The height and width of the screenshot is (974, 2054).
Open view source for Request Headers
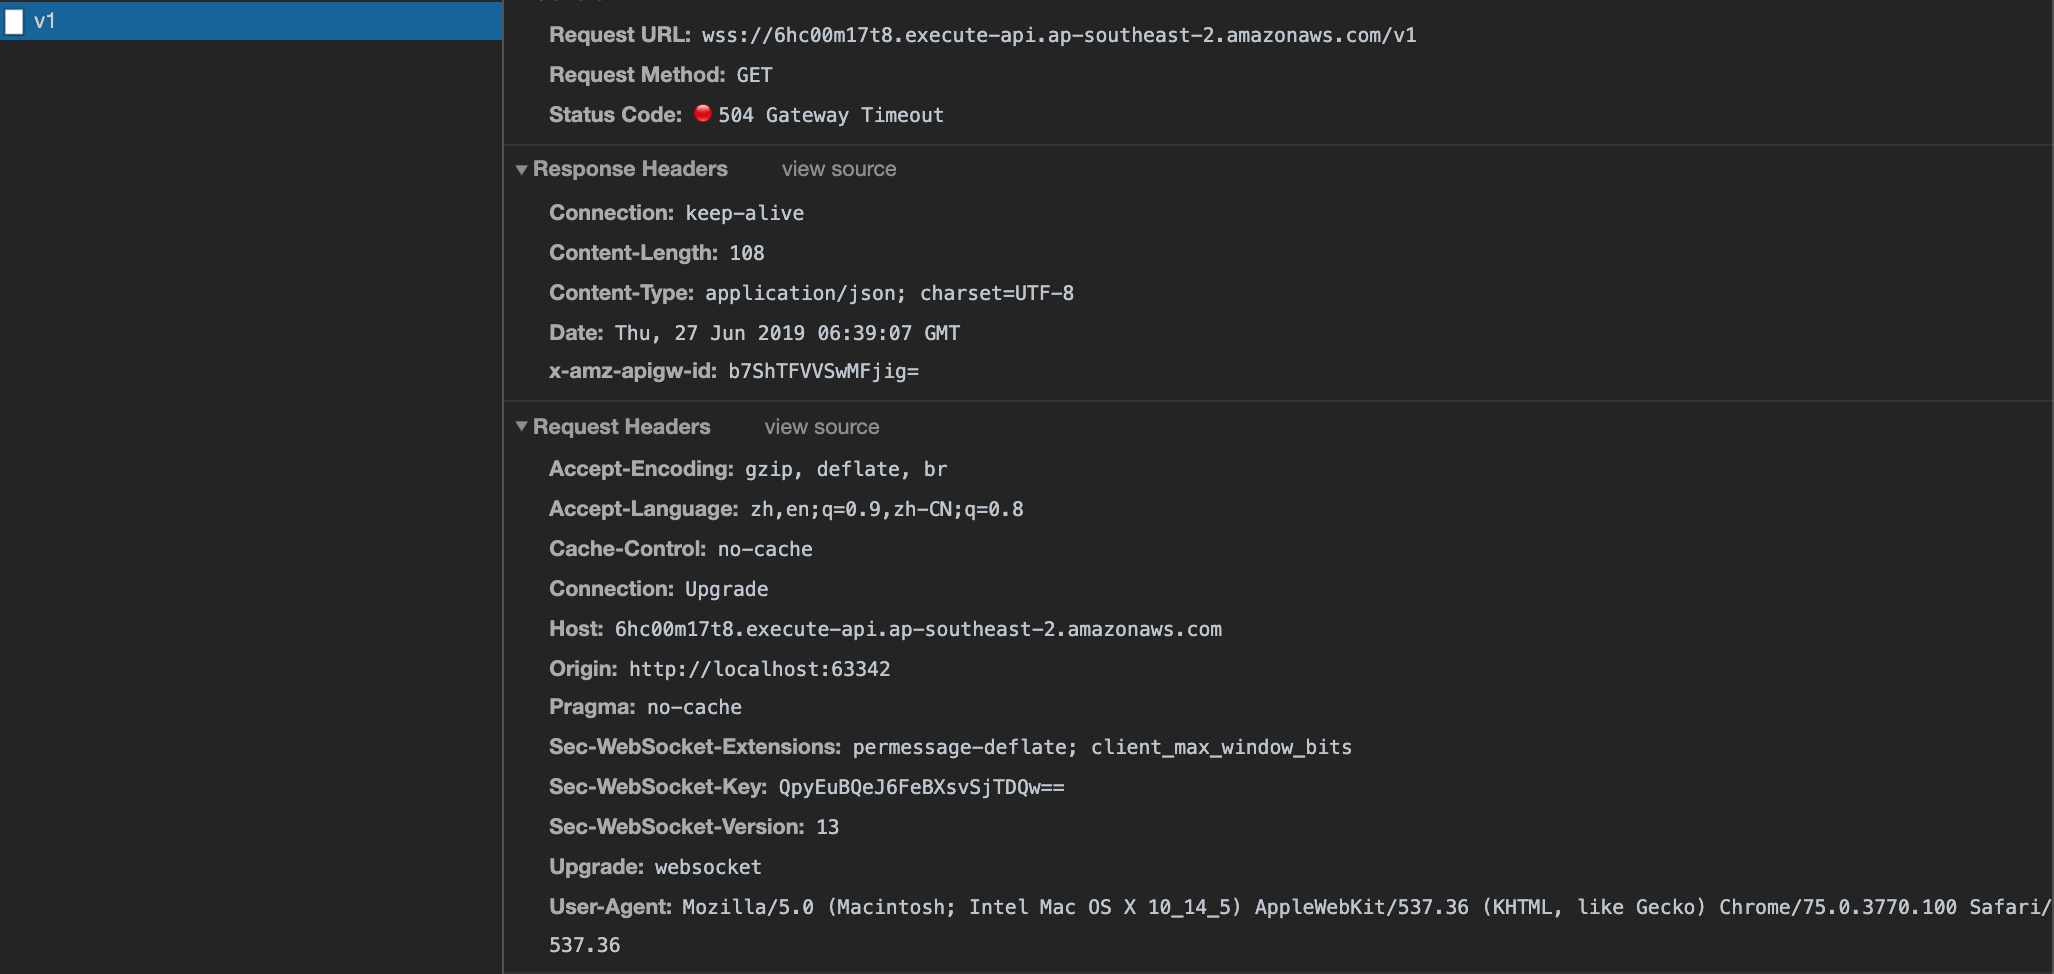[822, 427]
